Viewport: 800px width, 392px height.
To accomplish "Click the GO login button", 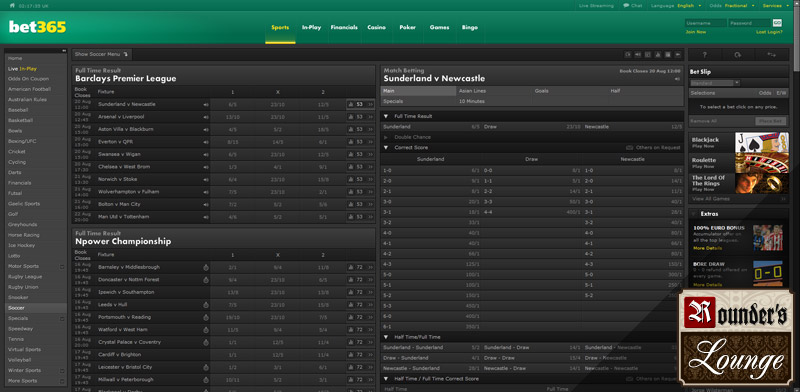I will coord(777,22).
